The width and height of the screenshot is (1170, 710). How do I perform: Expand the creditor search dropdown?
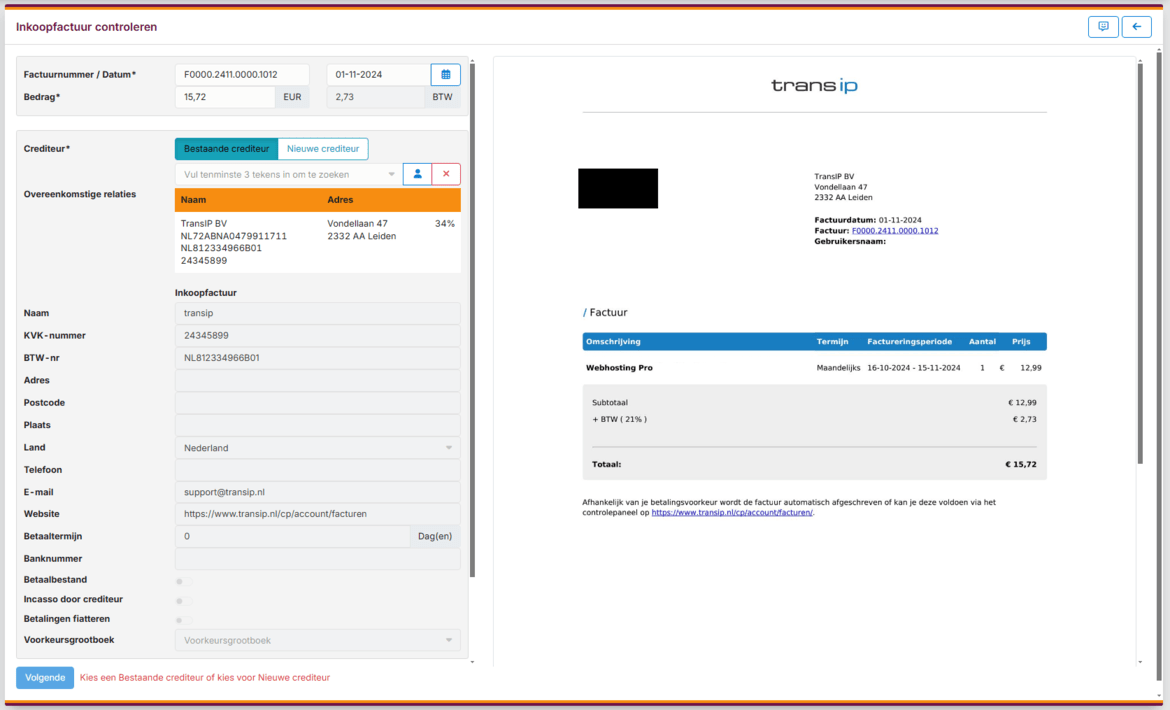pyautogui.click(x=392, y=175)
